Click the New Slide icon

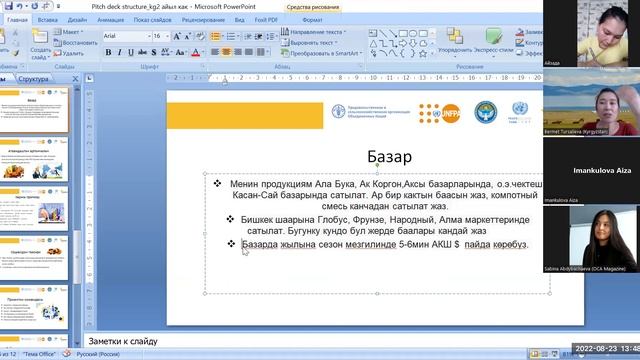pyautogui.click(x=40, y=37)
